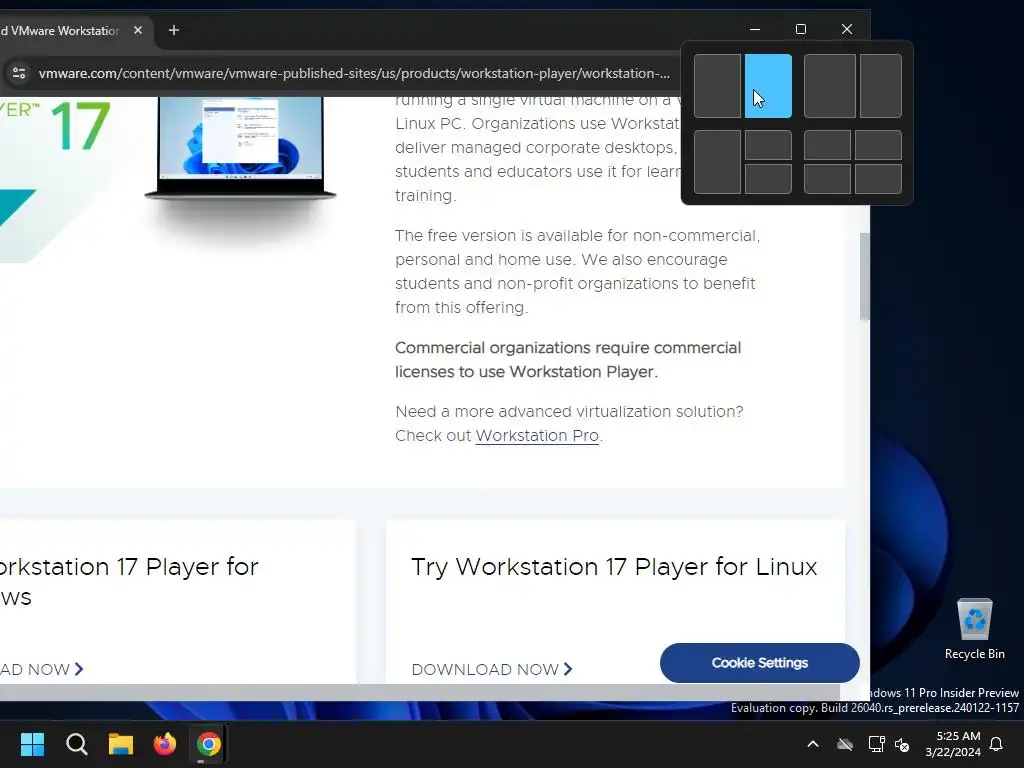The image size is (1024, 768).
Task: Select the Recycle Bin desktop icon
Action: pos(974,629)
